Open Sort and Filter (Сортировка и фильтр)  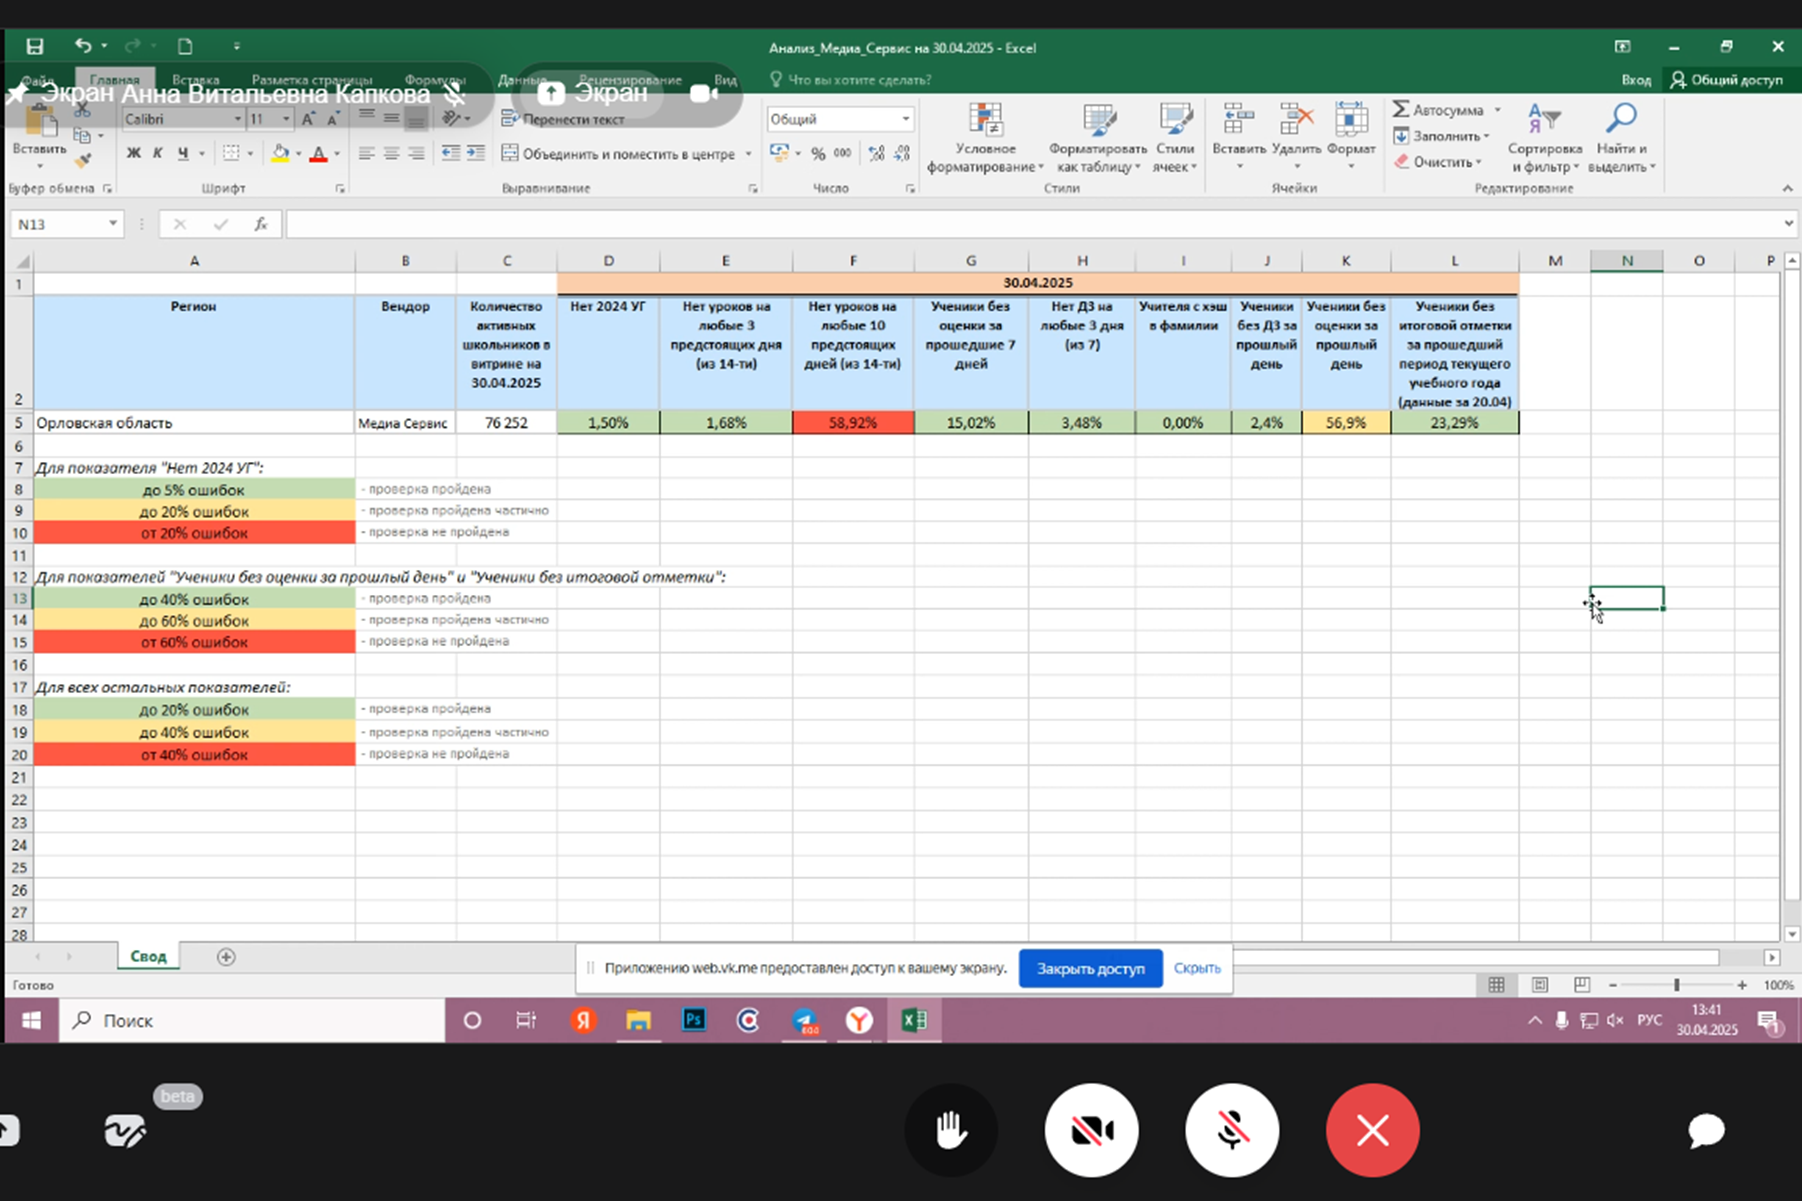[1544, 138]
